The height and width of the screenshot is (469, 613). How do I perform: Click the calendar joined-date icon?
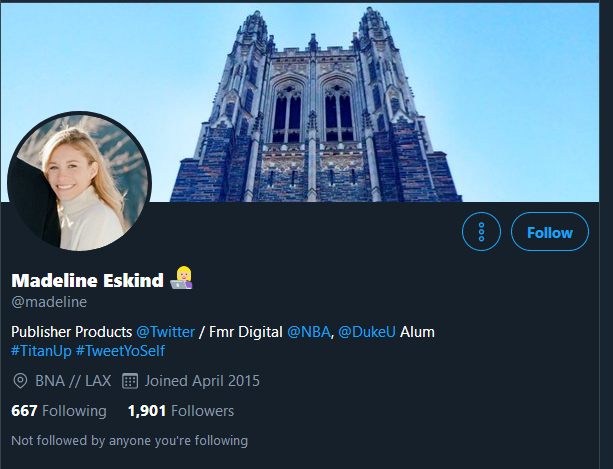tap(129, 381)
